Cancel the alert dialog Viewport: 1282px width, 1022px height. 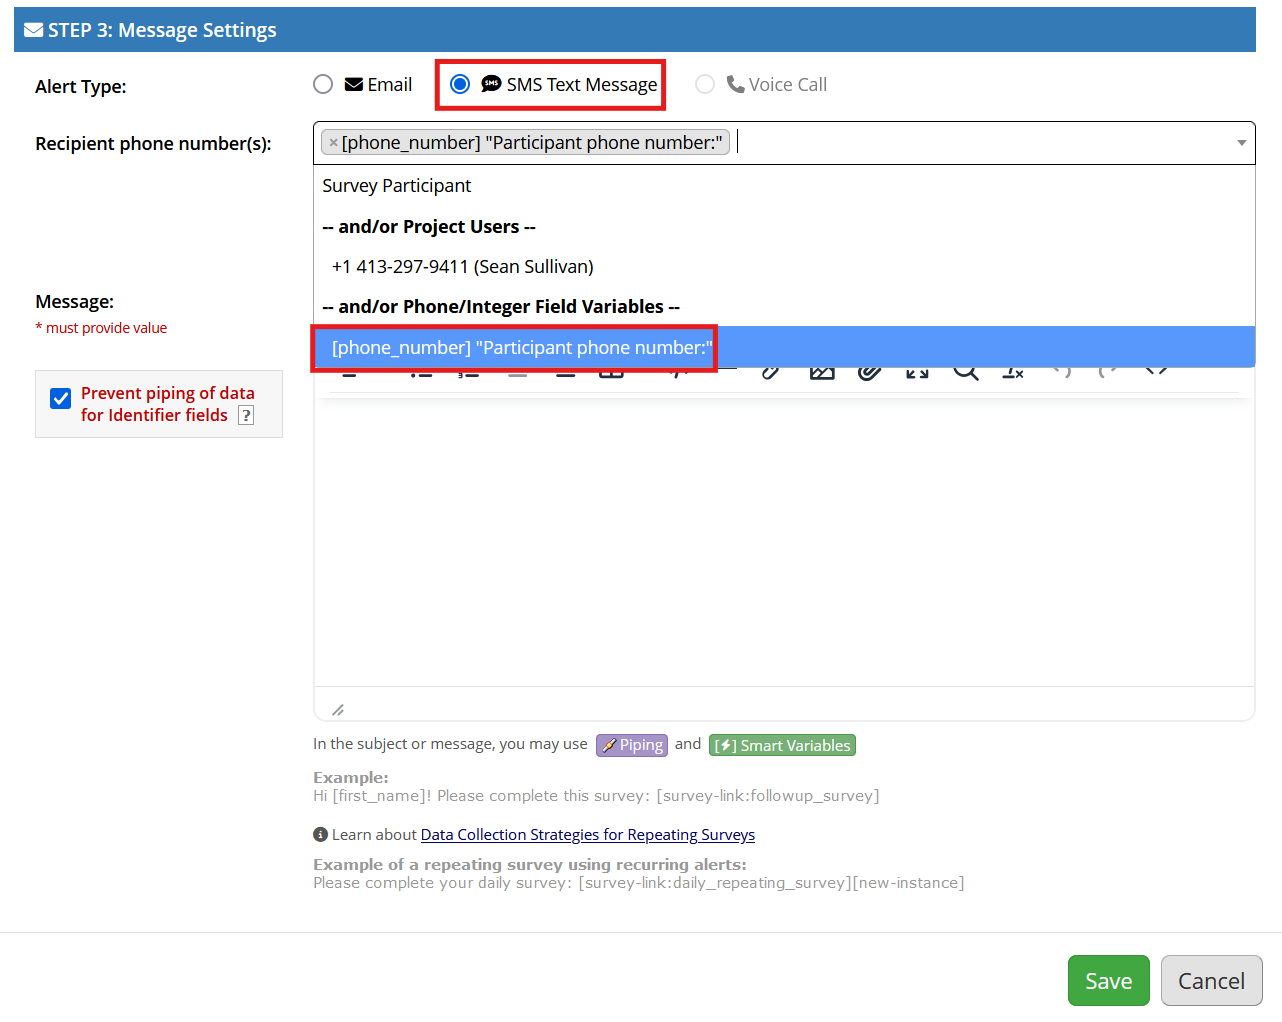coord(1212,981)
